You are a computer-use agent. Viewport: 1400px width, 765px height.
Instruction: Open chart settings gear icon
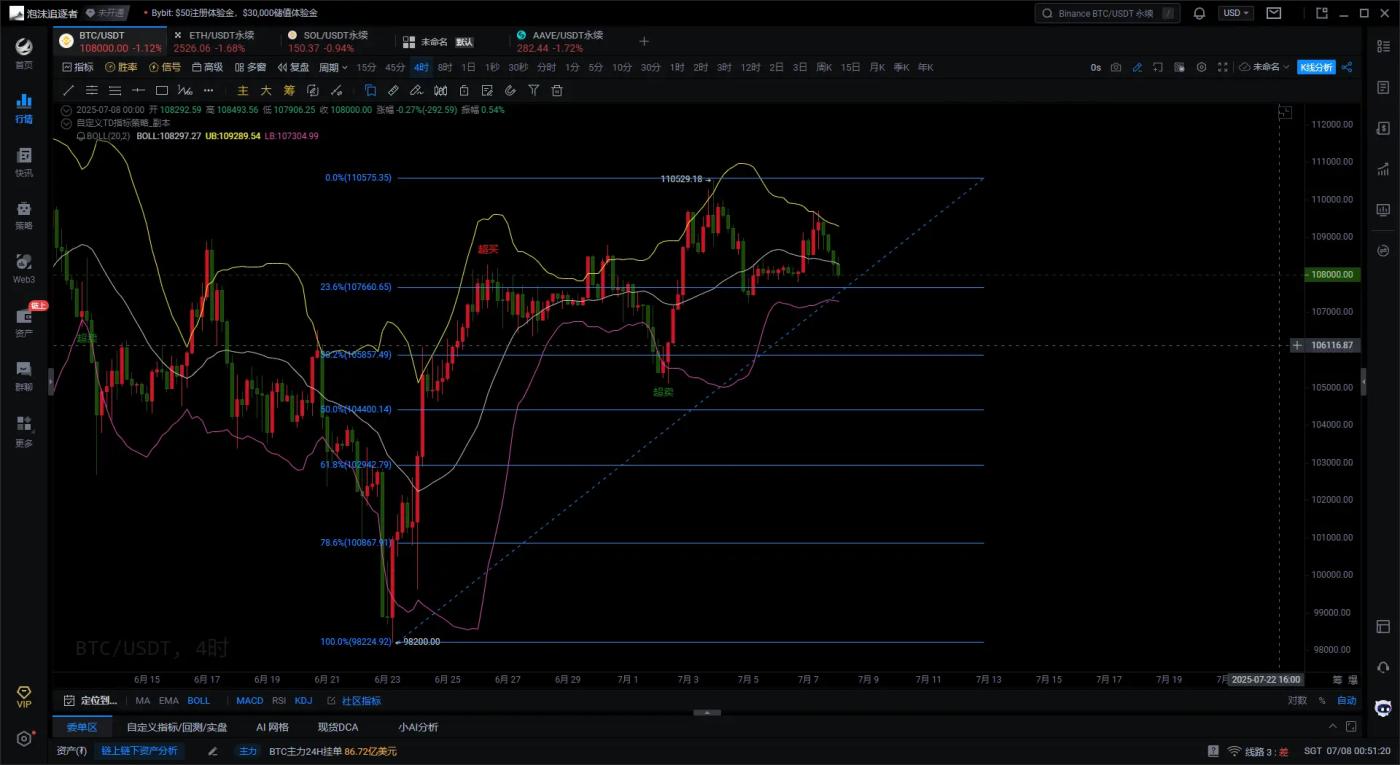1201,67
